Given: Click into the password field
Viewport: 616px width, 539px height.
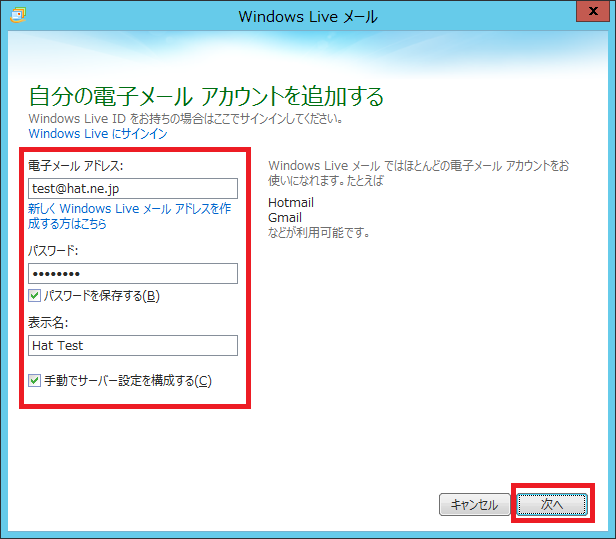Looking at the screenshot, I should [x=133, y=273].
